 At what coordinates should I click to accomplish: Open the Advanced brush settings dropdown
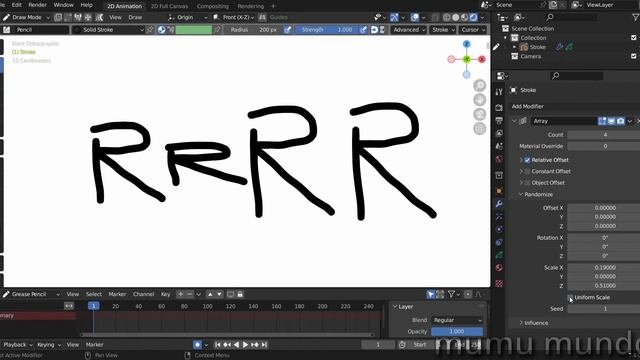coord(409,30)
